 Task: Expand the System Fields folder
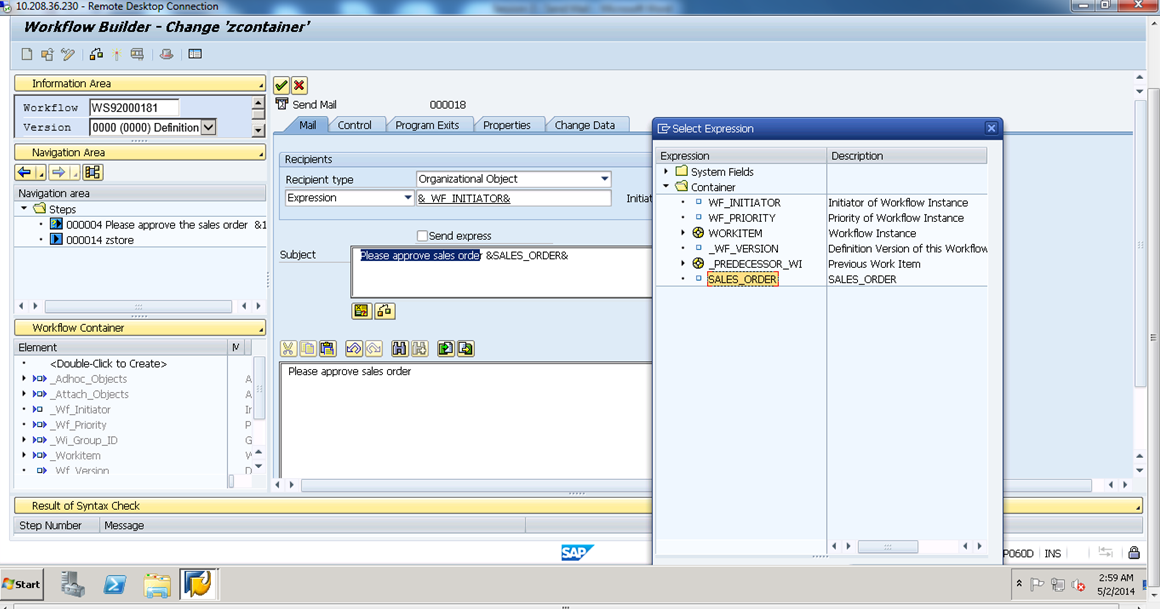(666, 171)
